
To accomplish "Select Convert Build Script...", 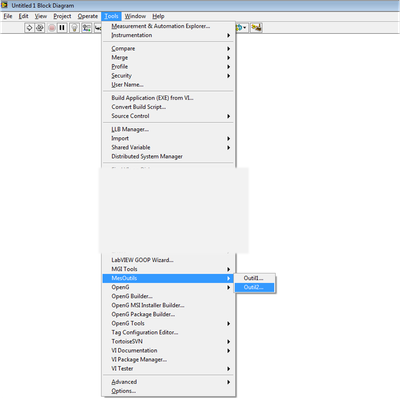I will point(168,107).
